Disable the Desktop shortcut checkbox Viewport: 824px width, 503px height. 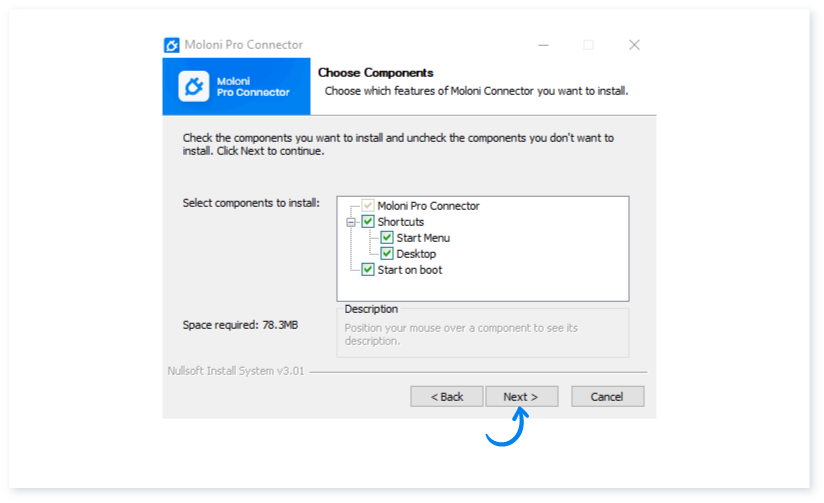pyautogui.click(x=387, y=254)
